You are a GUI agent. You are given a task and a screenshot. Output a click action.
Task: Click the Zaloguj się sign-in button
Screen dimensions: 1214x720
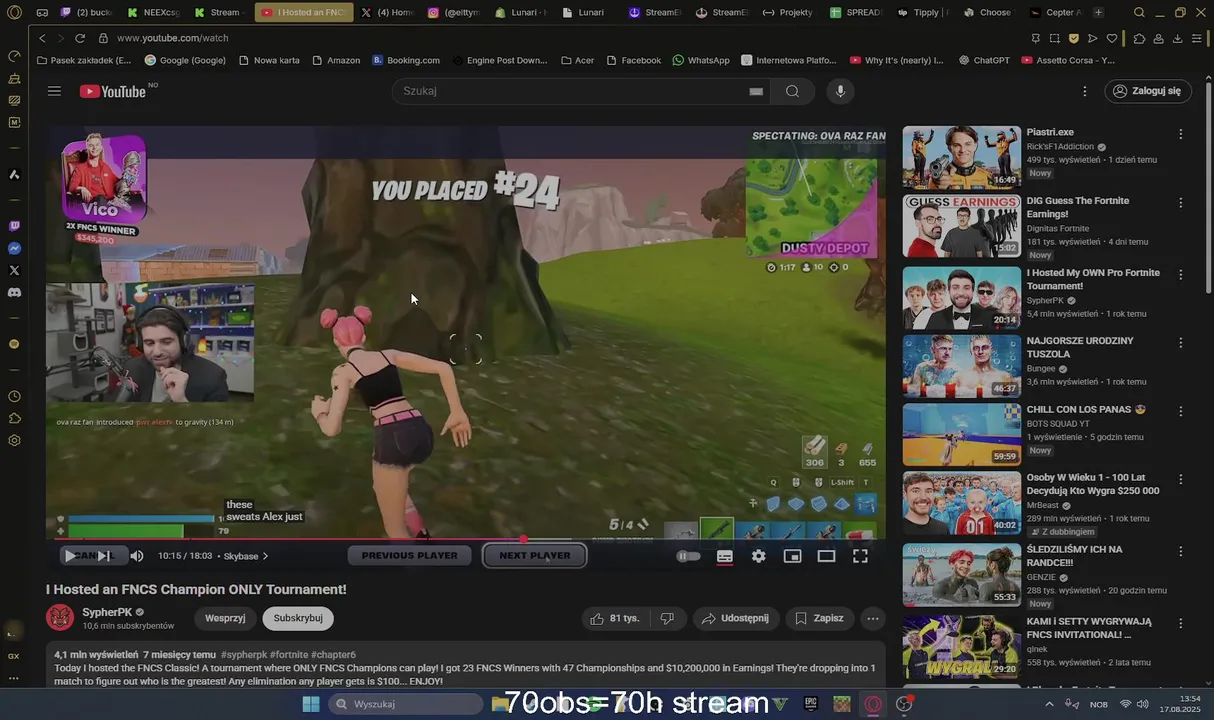(1148, 91)
